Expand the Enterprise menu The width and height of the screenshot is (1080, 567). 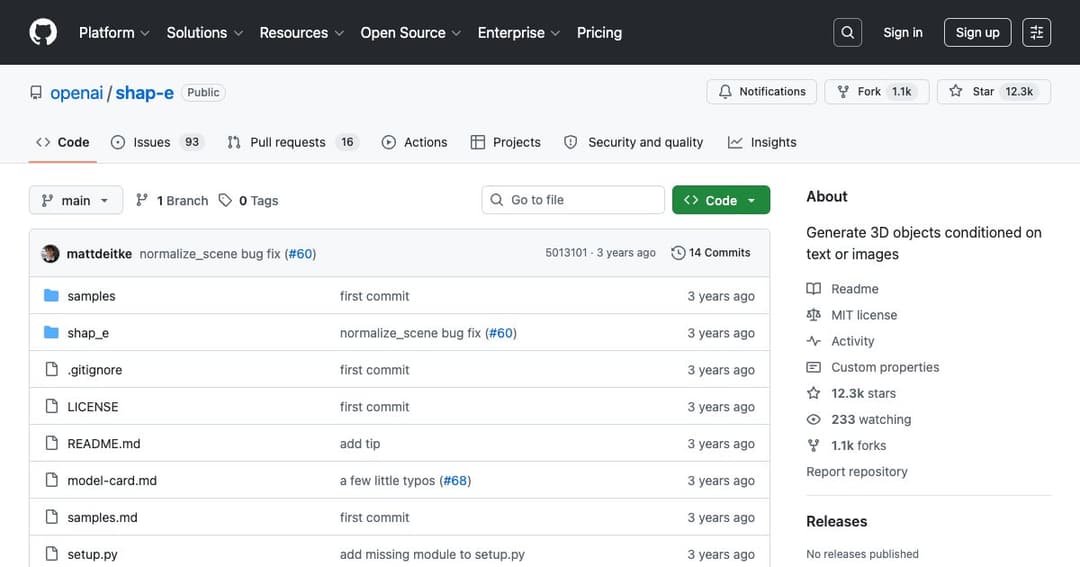pyautogui.click(x=519, y=32)
